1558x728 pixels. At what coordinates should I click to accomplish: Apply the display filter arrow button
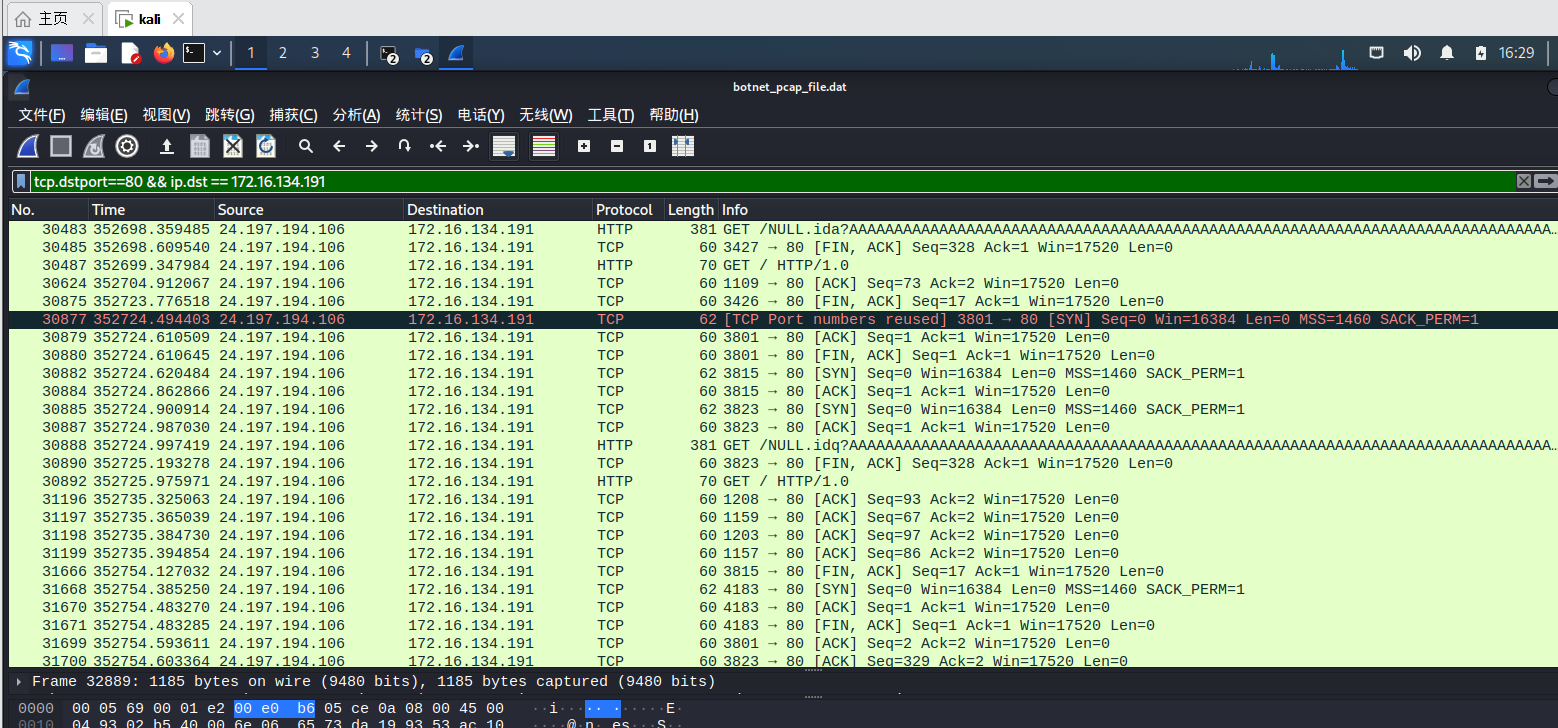pos(1546,181)
